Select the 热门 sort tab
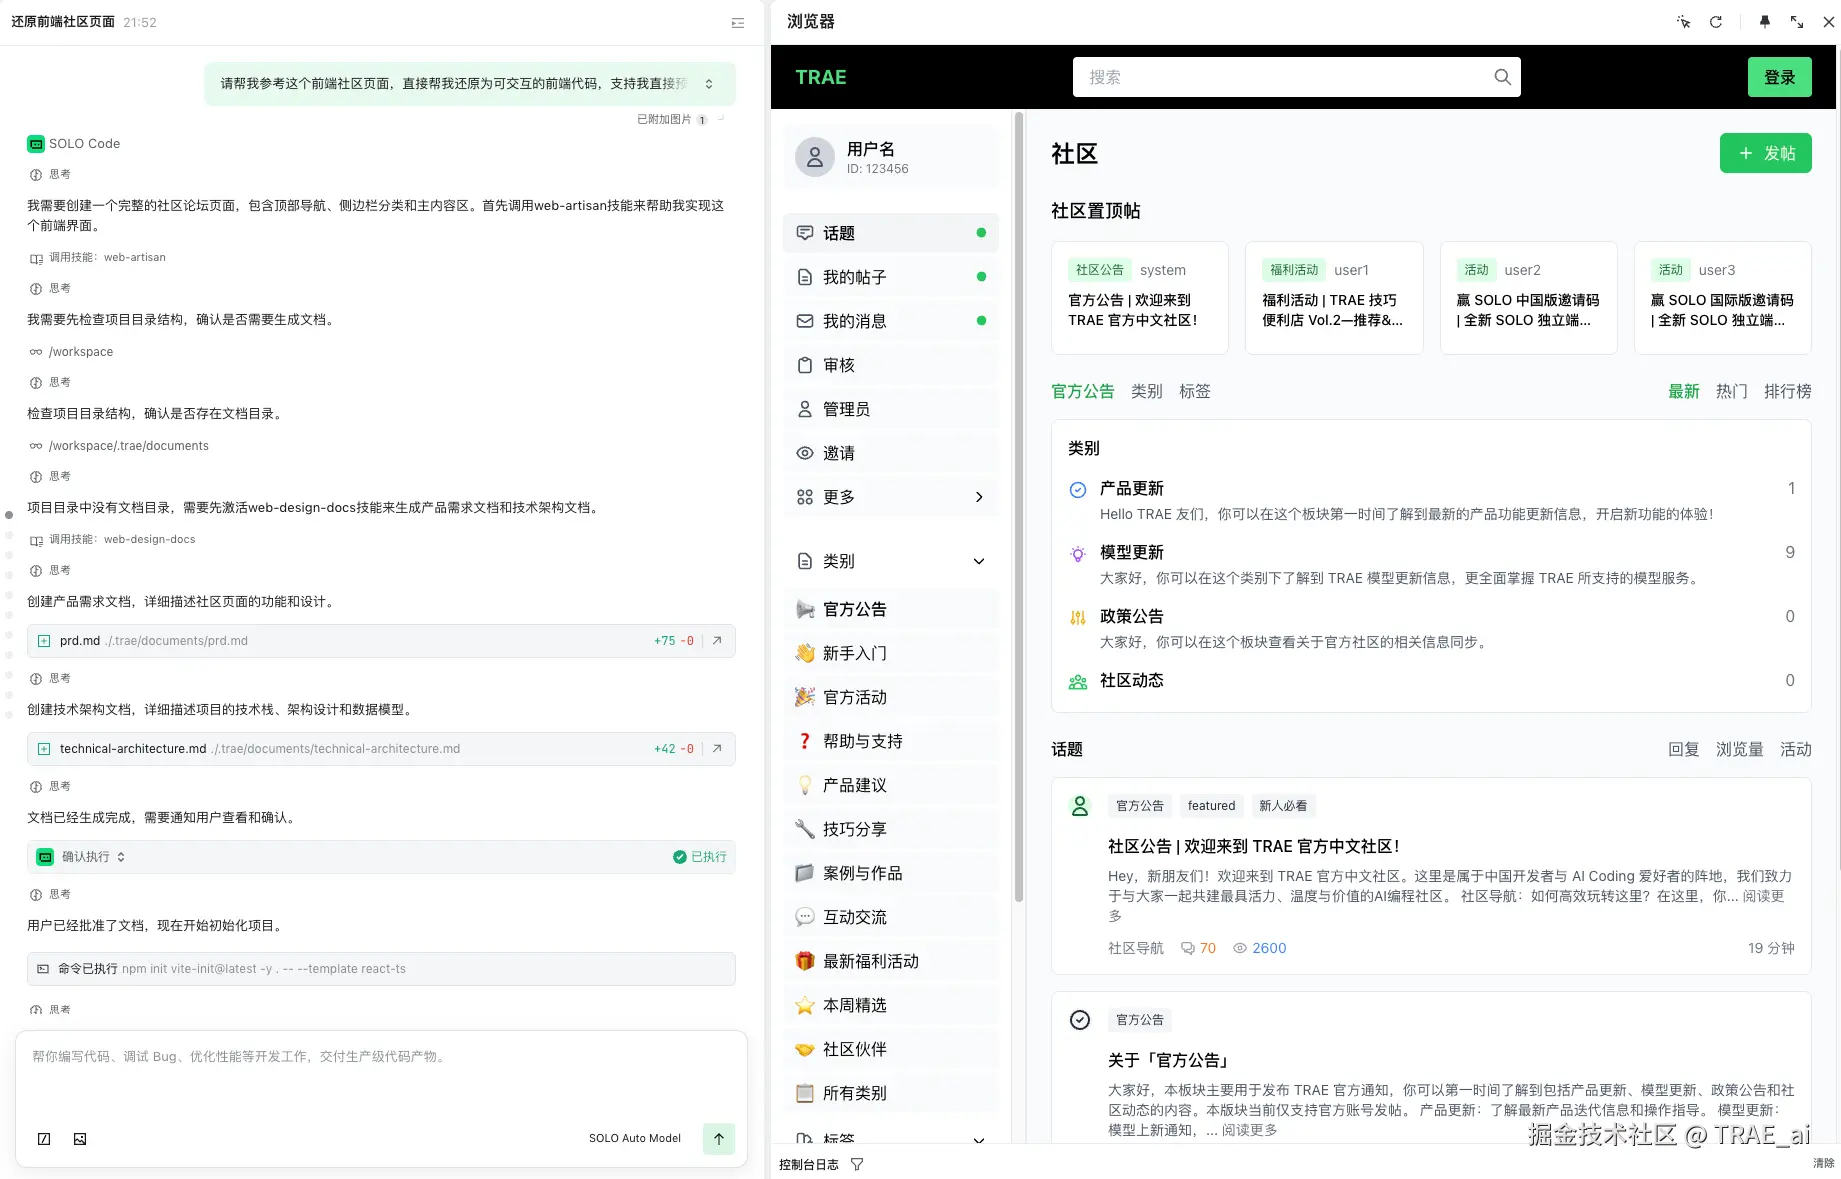Screen dimensions: 1841x1179 (1732, 391)
